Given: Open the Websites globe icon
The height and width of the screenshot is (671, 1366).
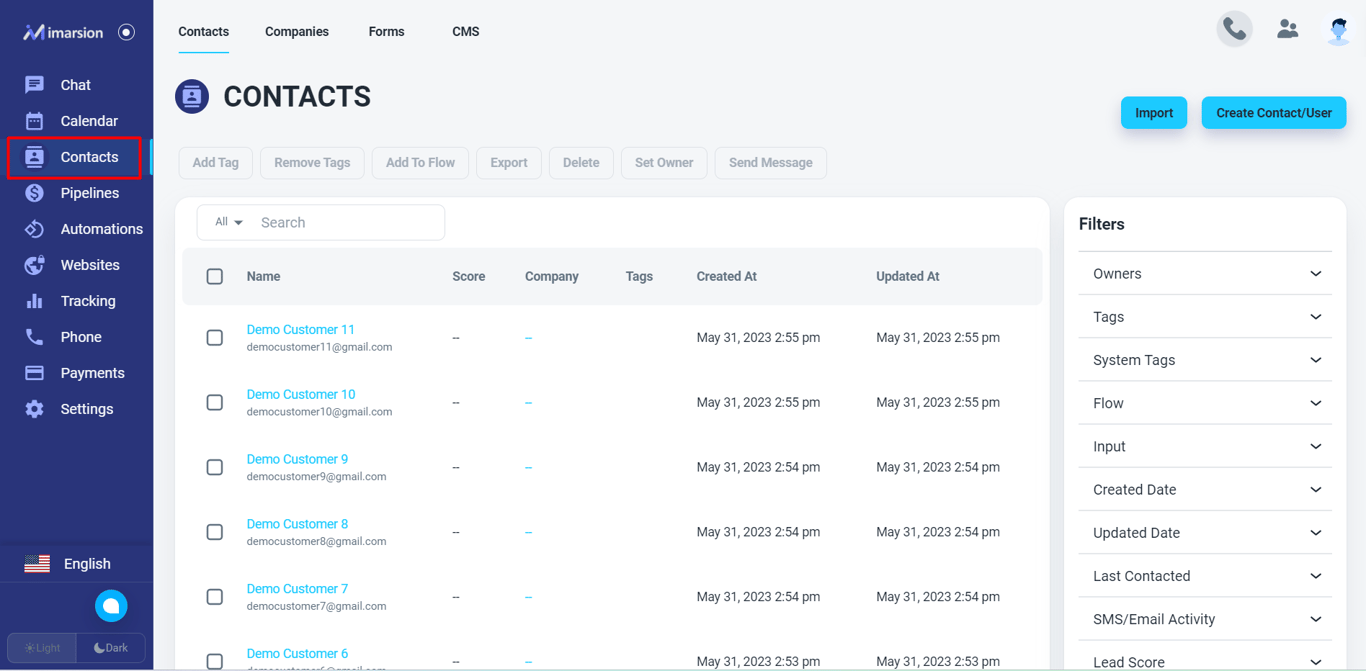Looking at the screenshot, I should coord(34,265).
